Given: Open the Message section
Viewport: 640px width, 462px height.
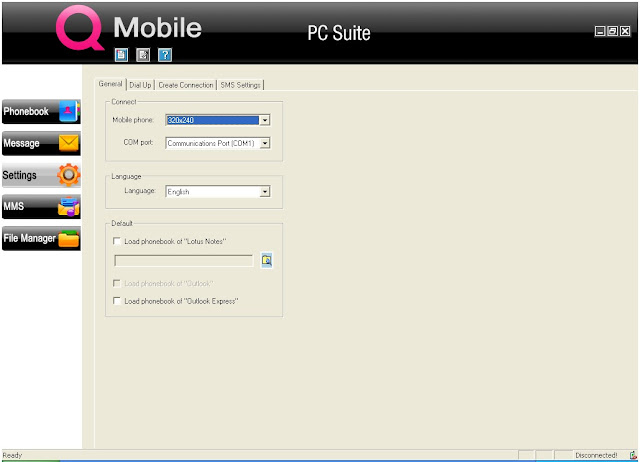Looking at the screenshot, I should point(41,143).
